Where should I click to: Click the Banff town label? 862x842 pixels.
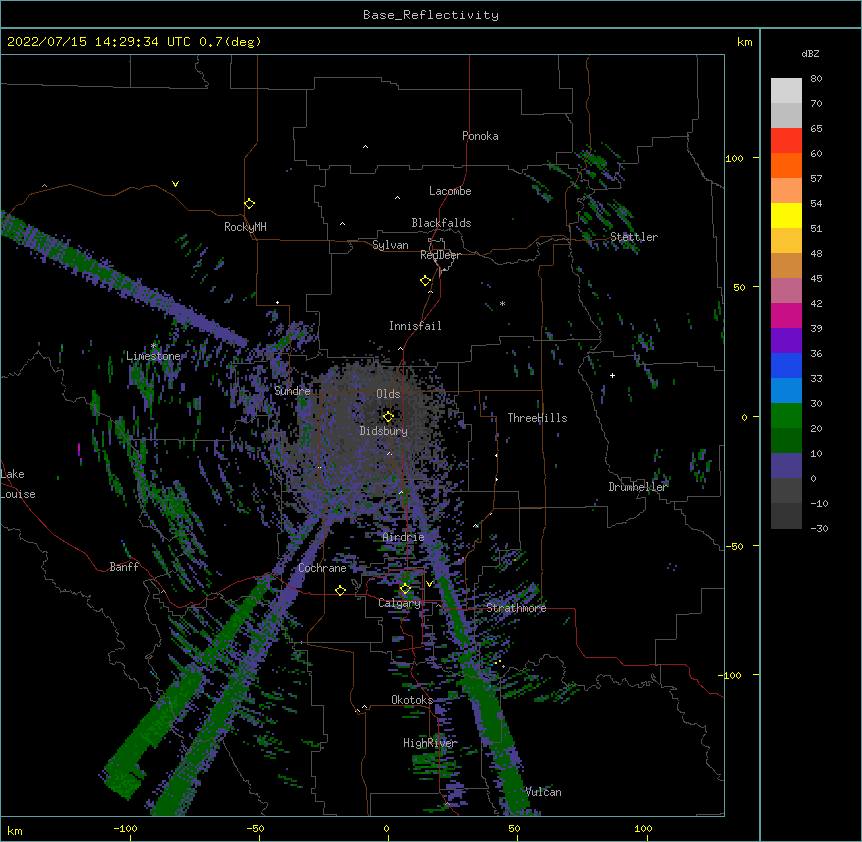click(x=124, y=567)
